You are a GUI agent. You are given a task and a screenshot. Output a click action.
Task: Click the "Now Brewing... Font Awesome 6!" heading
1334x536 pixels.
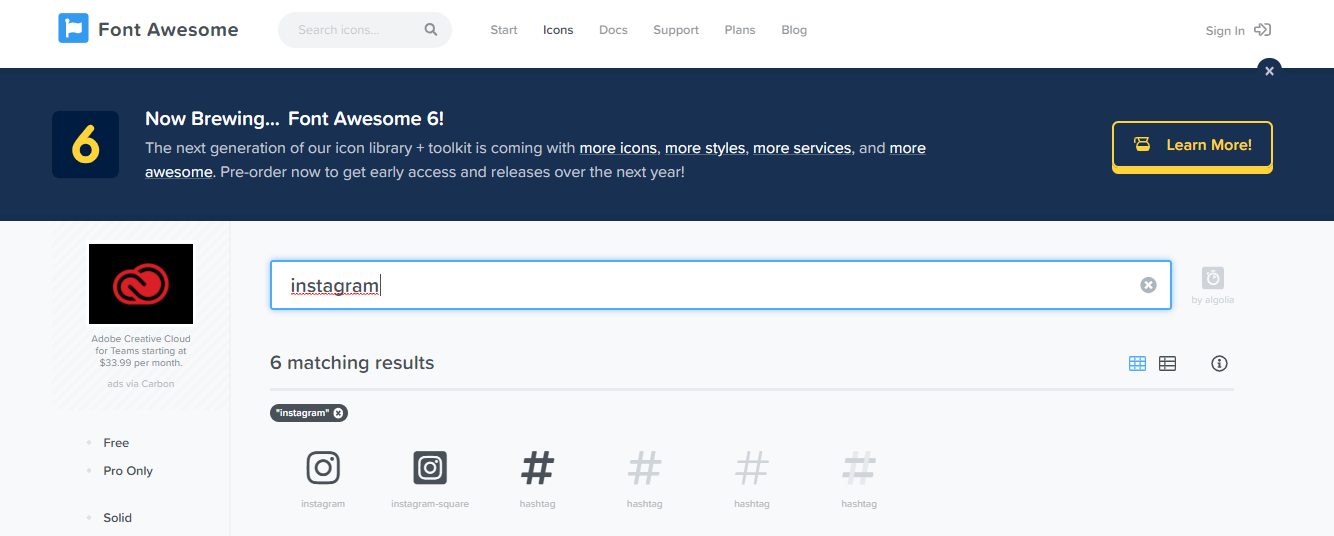pyautogui.click(x=294, y=118)
